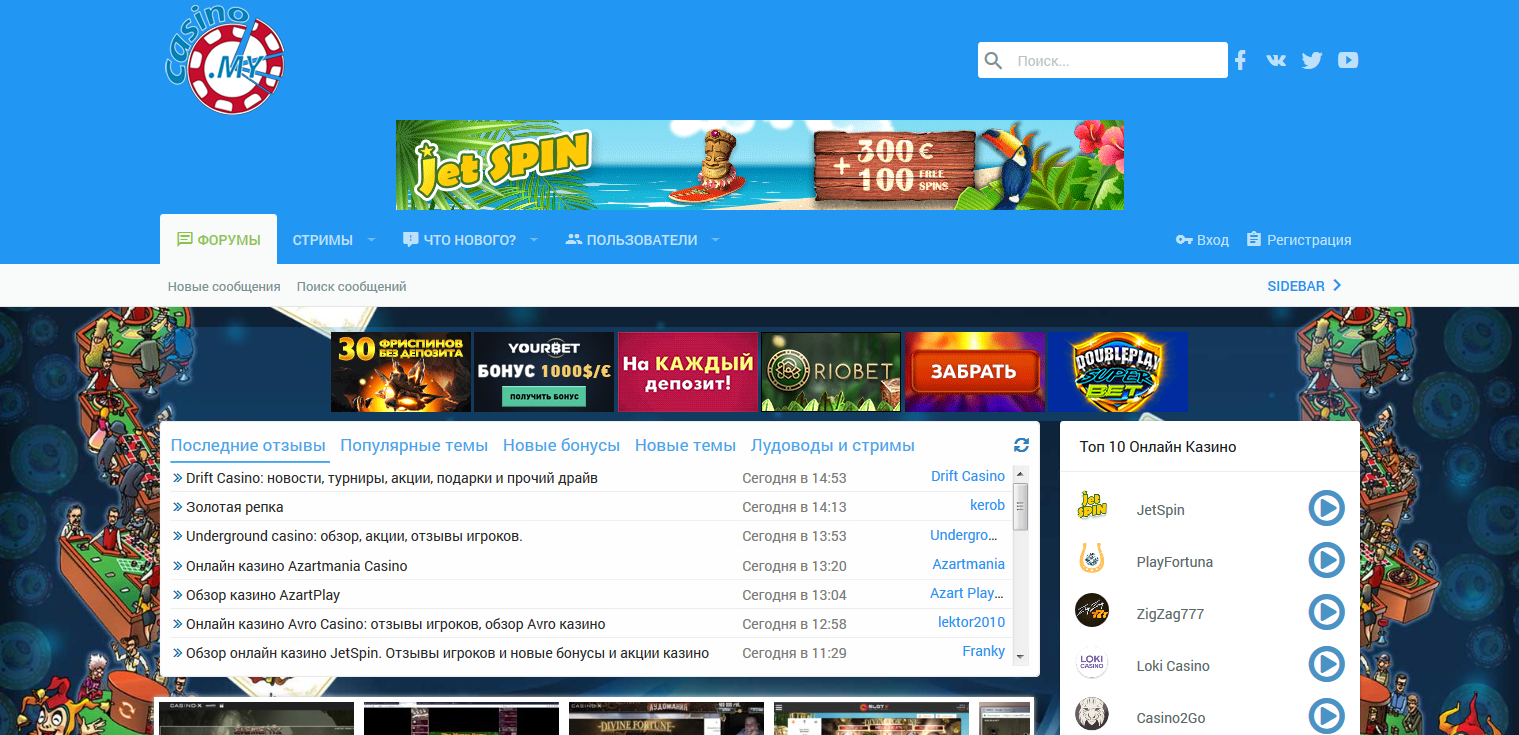Open Новые сообщения link
This screenshot has height=735, width=1519.
(x=224, y=286)
